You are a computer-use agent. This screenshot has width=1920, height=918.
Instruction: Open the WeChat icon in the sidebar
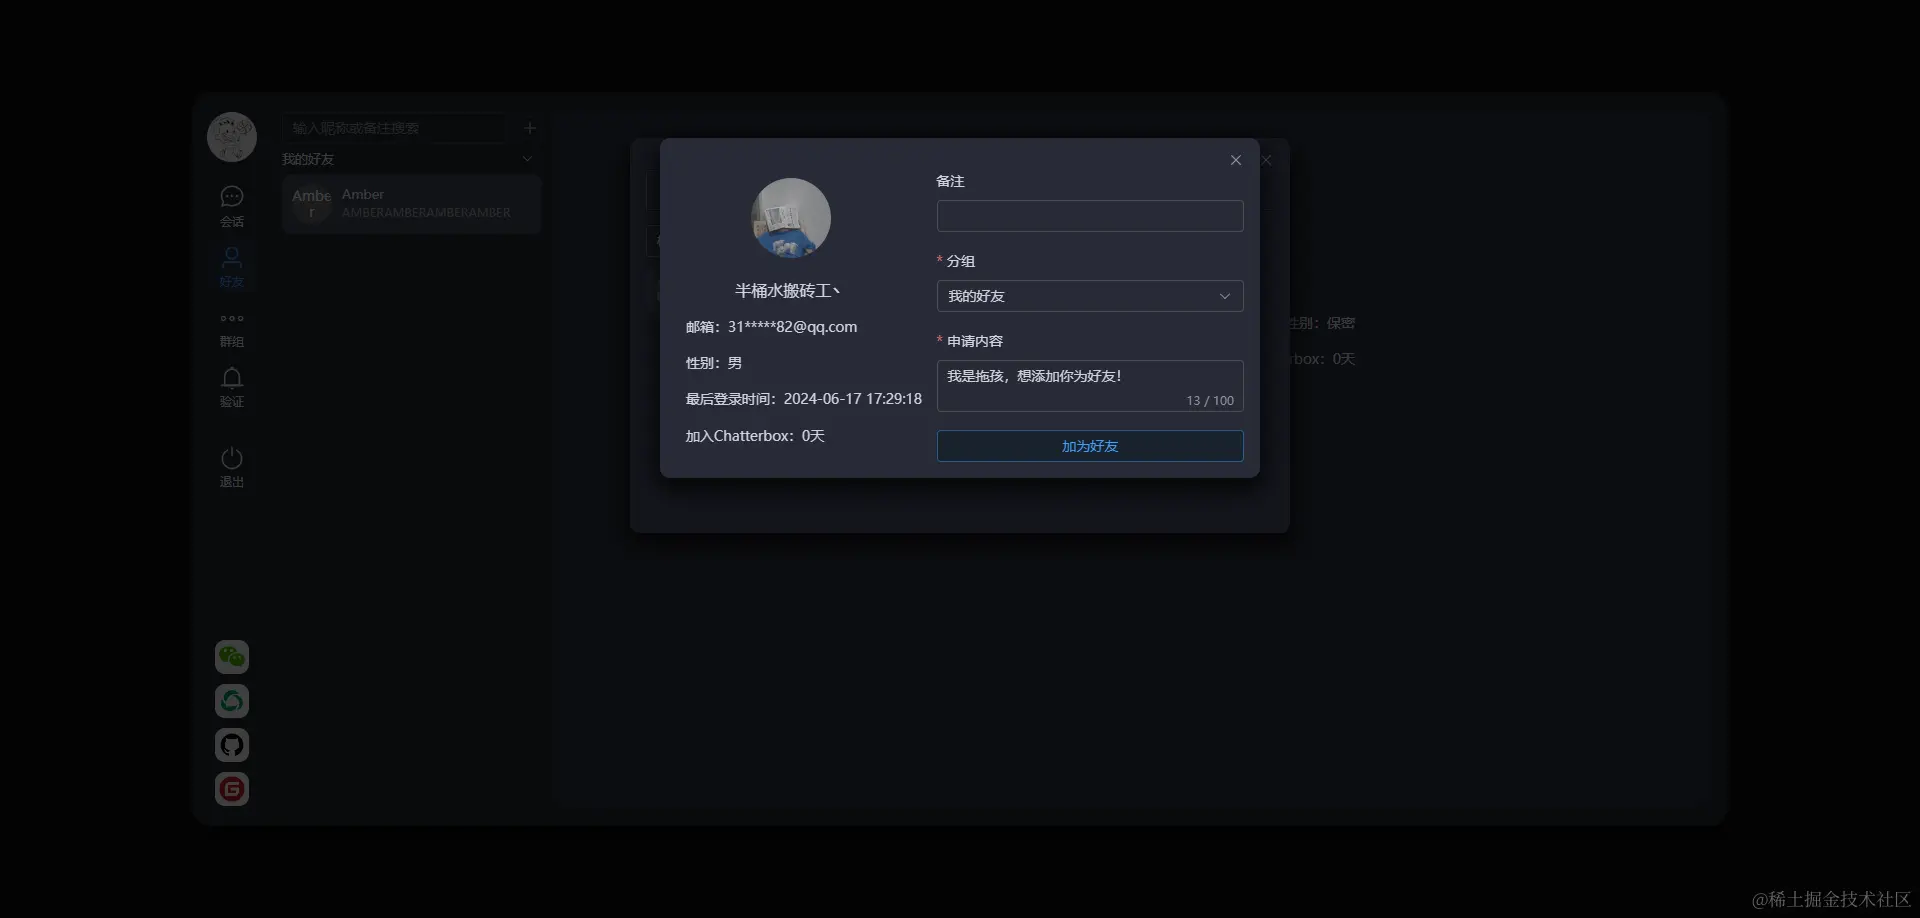coord(231,657)
